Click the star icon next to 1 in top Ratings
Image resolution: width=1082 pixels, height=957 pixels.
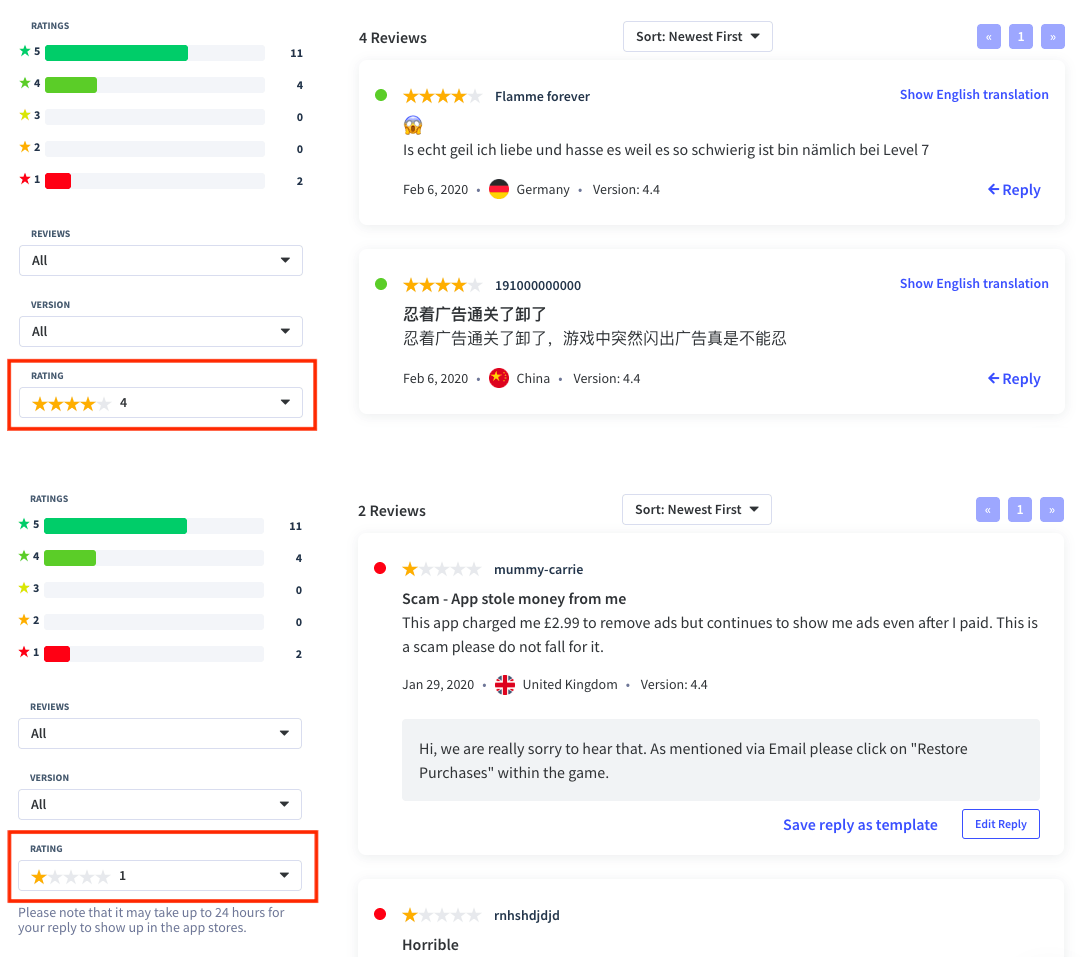click(25, 179)
